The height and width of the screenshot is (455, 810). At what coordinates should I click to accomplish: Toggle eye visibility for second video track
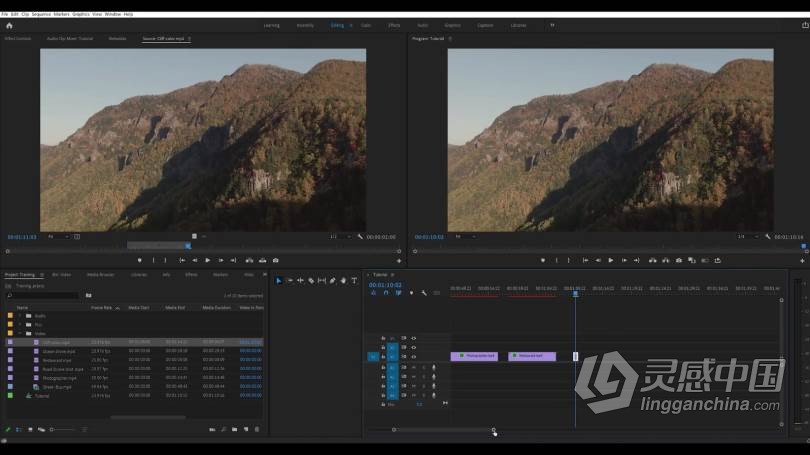413,347
